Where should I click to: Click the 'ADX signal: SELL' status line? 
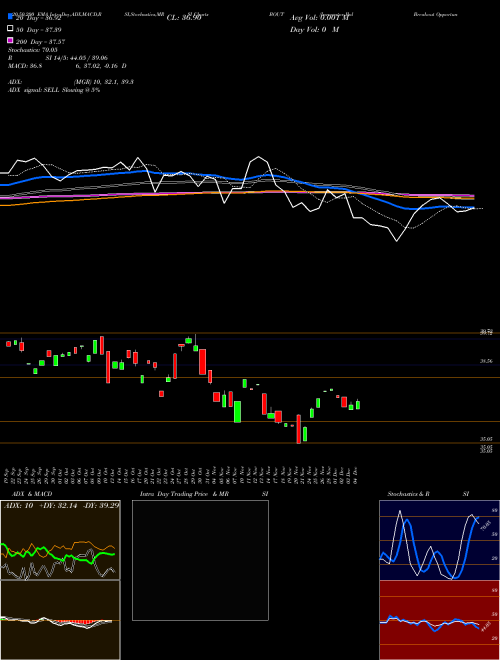[x=54, y=90]
